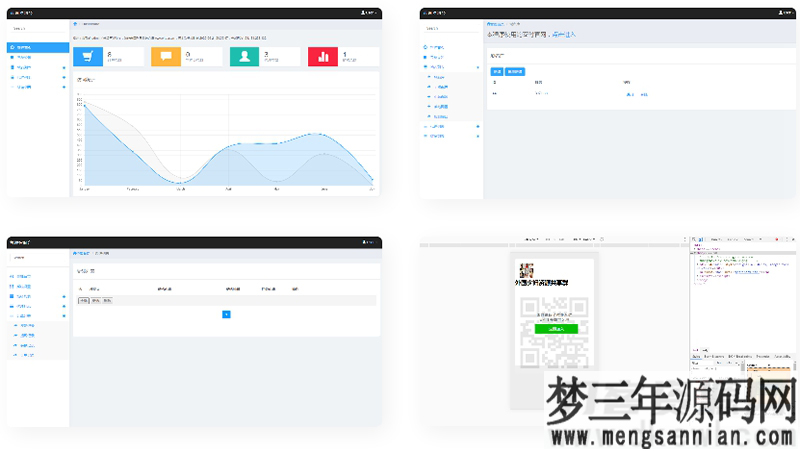Click the second sidebar item in the bottom-left screenshot
This screenshot has height=452, width=800.
point(21,287)
